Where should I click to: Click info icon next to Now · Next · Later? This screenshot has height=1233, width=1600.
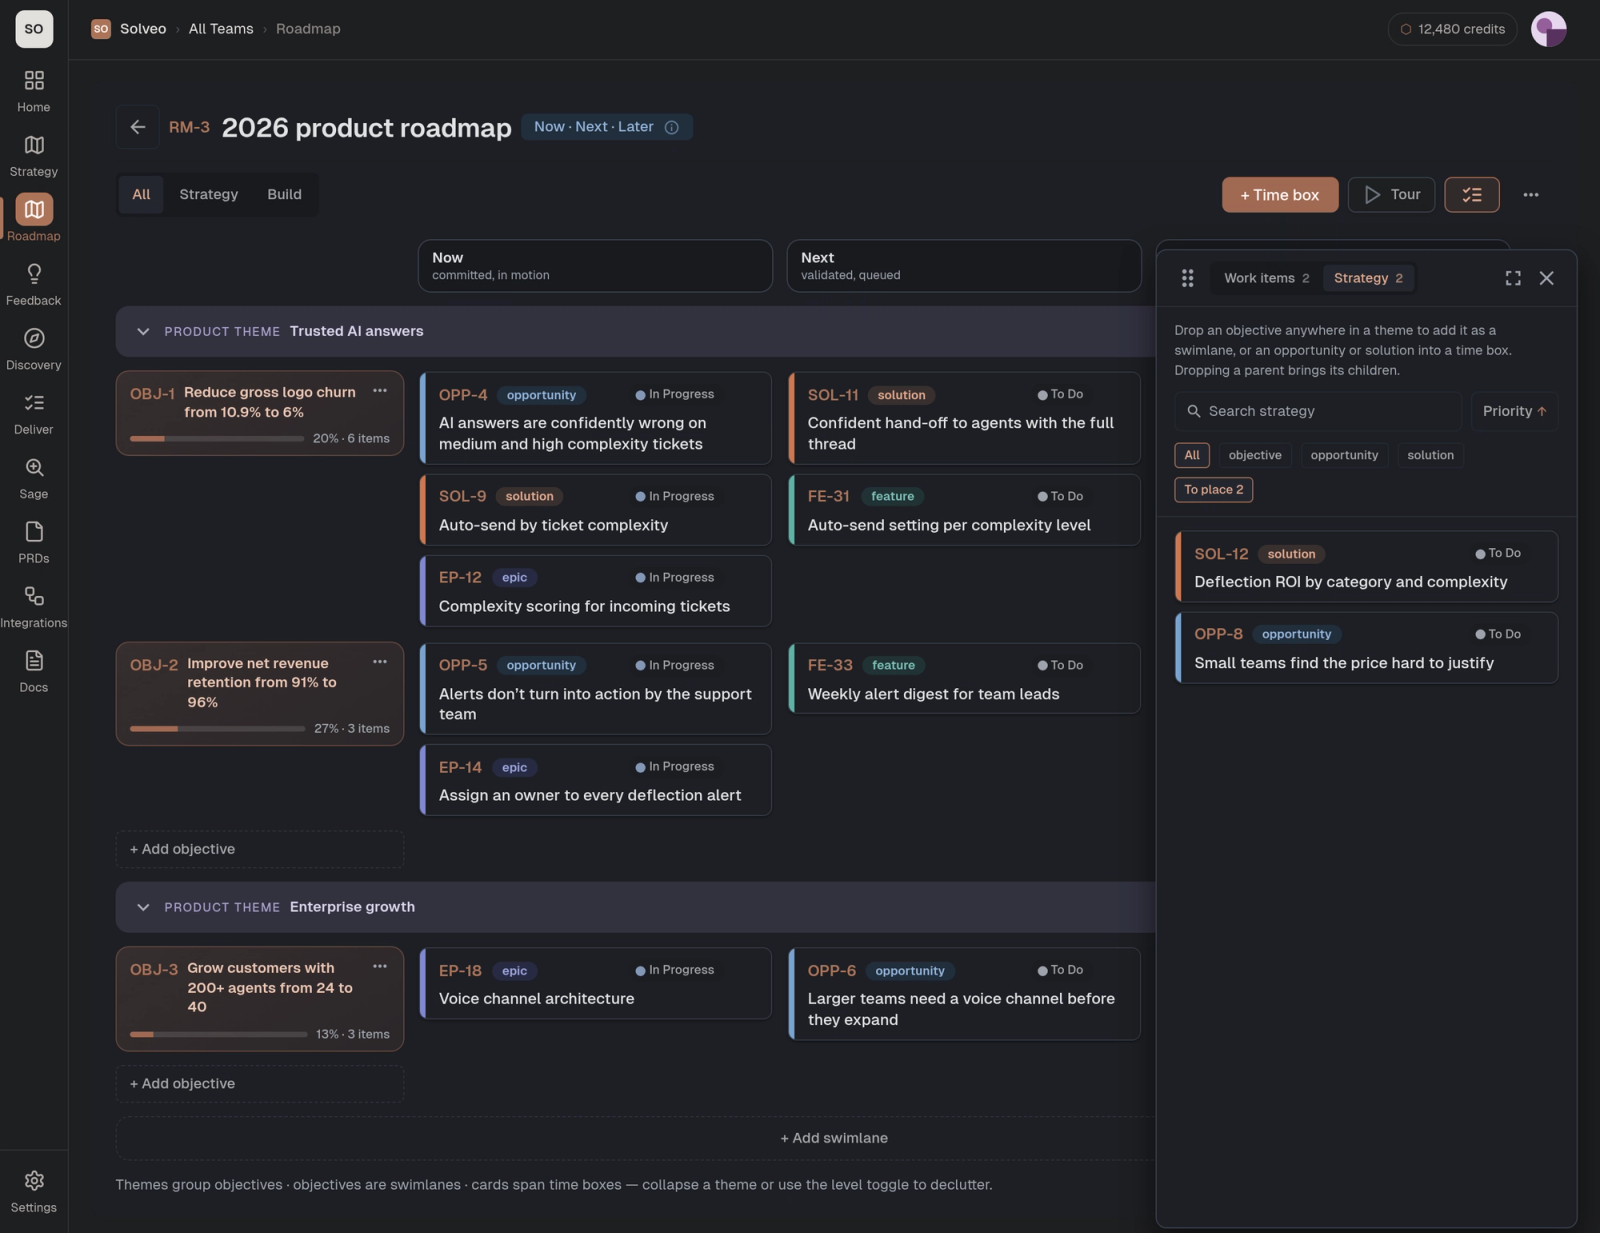coord(672,127)
